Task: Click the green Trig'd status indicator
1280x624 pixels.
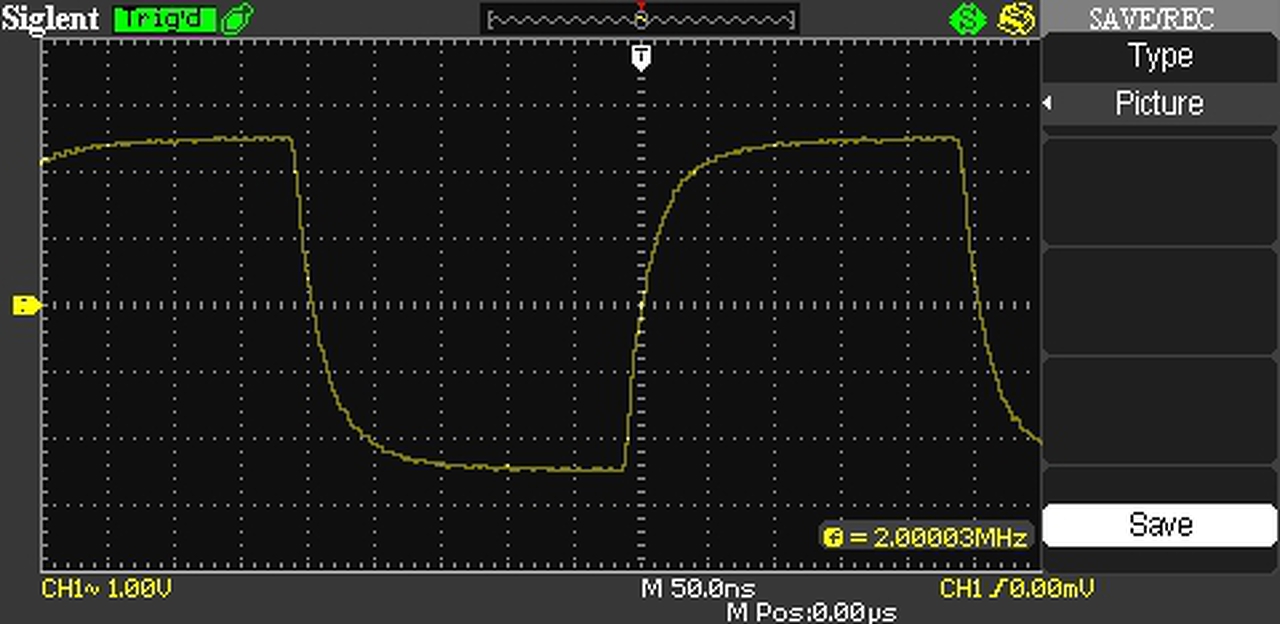Action: click(x=165, y=18)
